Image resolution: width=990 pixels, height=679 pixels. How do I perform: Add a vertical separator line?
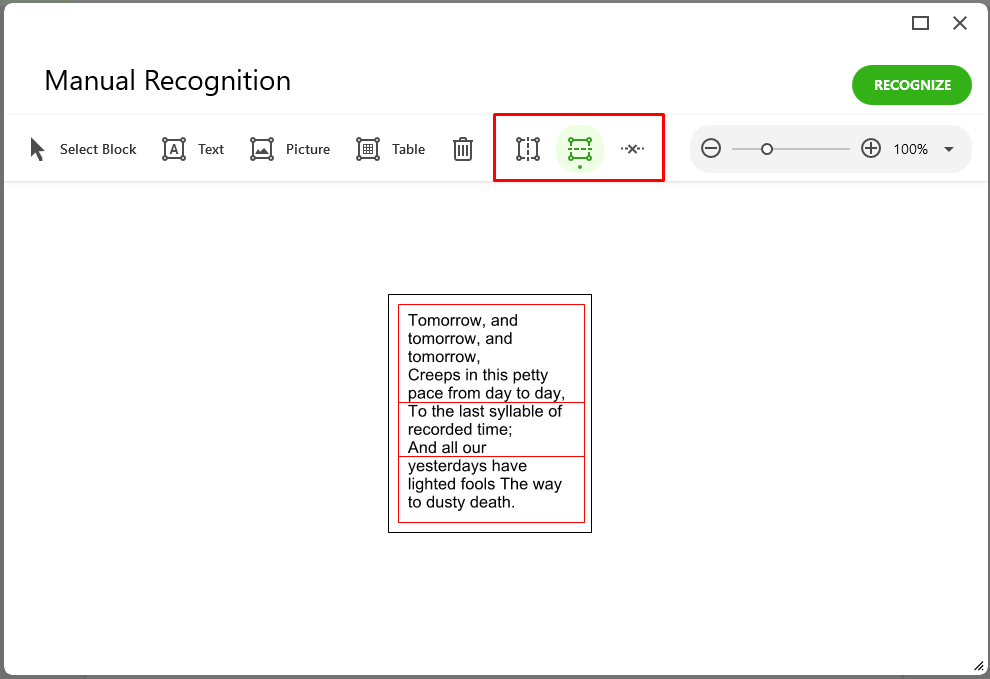tap(528, 149)
